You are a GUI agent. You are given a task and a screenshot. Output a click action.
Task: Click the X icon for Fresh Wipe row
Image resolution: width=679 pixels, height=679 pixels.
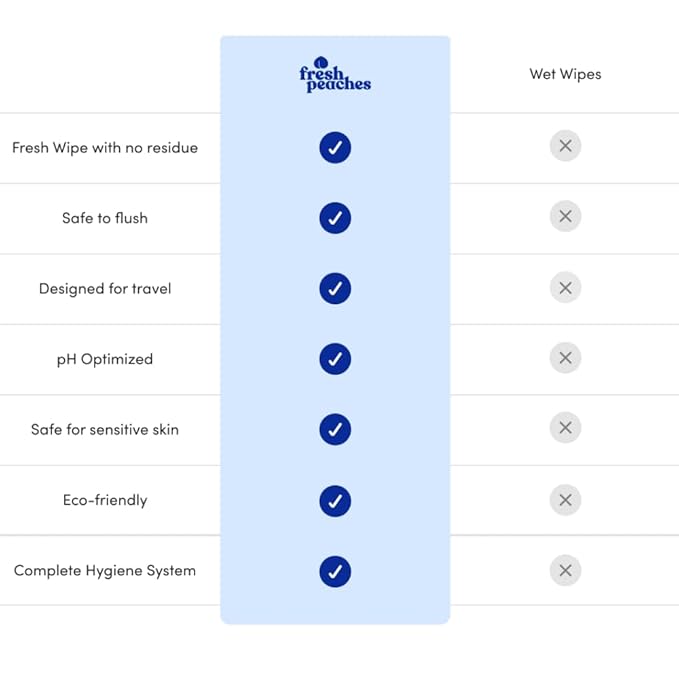click(x=565, y=147)
